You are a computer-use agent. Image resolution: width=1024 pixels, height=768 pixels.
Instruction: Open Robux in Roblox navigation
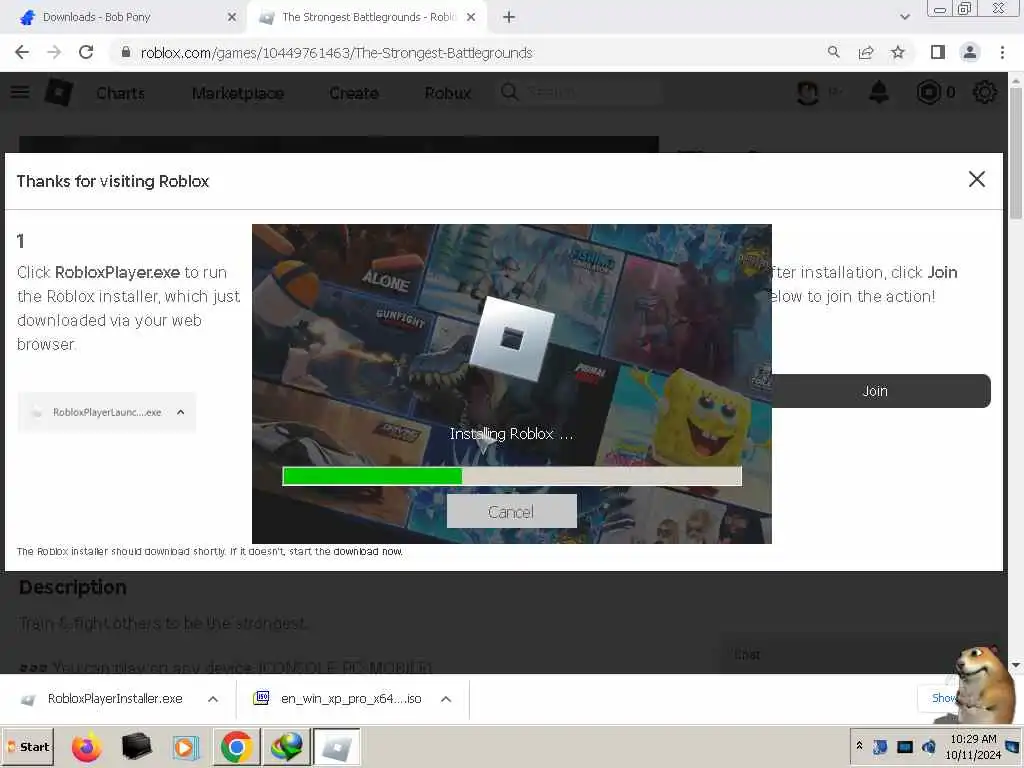pos(447,93)
